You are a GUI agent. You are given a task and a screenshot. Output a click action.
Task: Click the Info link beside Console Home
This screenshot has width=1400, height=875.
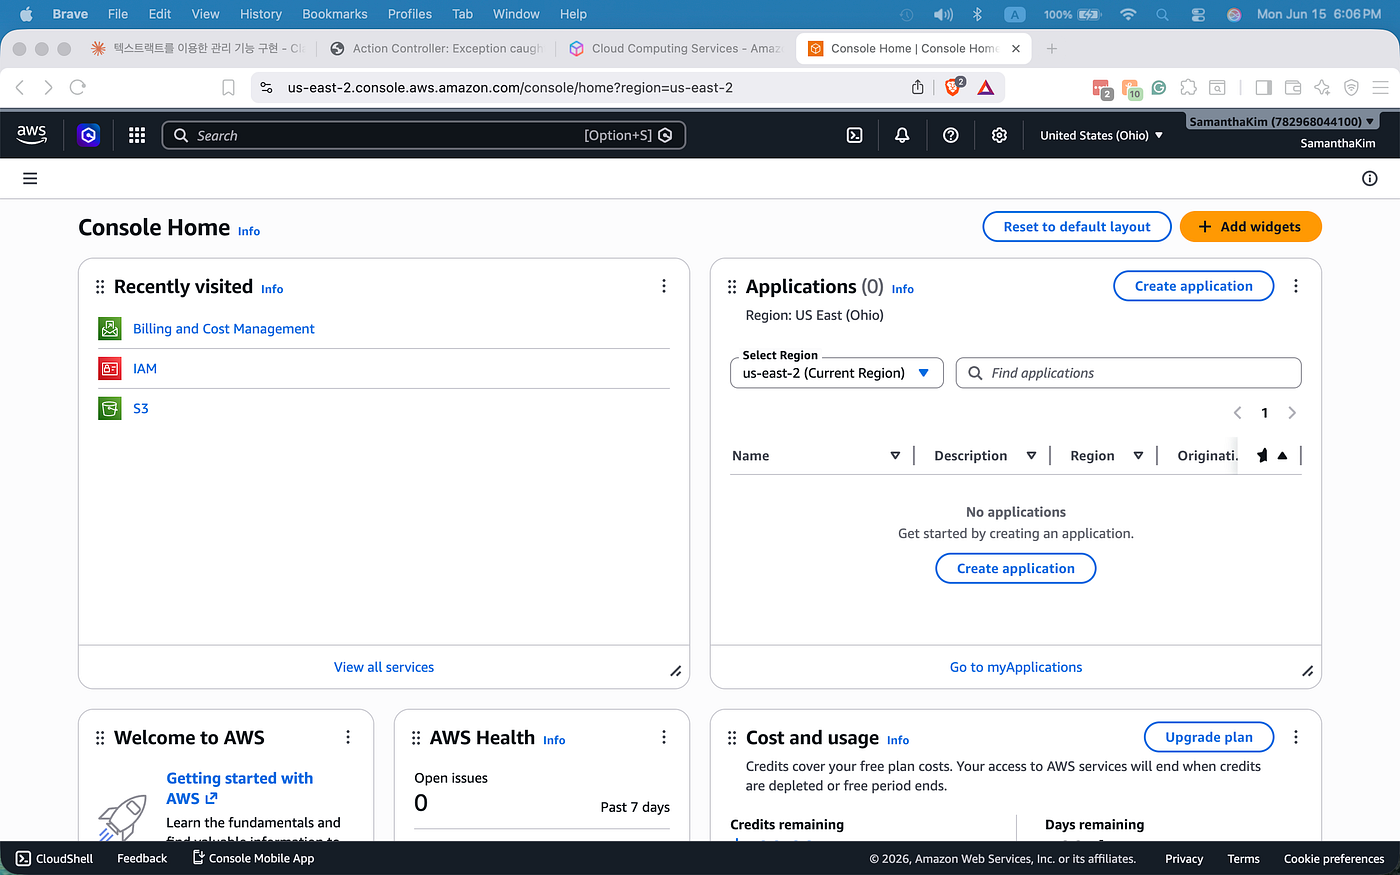(249, 231)
